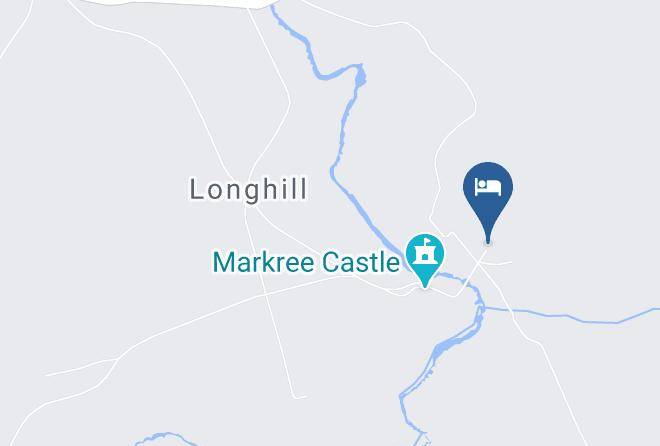Click the flag atop the castle icon

pos(427,242)
